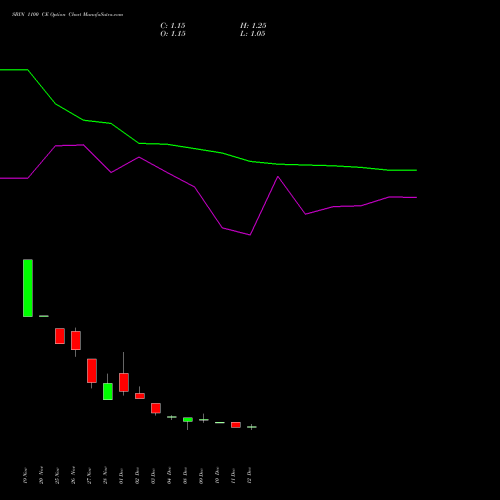This screenshot has height=500, width=500.
Task: Select the open value 'O: 1.15'
Action: 173,34
